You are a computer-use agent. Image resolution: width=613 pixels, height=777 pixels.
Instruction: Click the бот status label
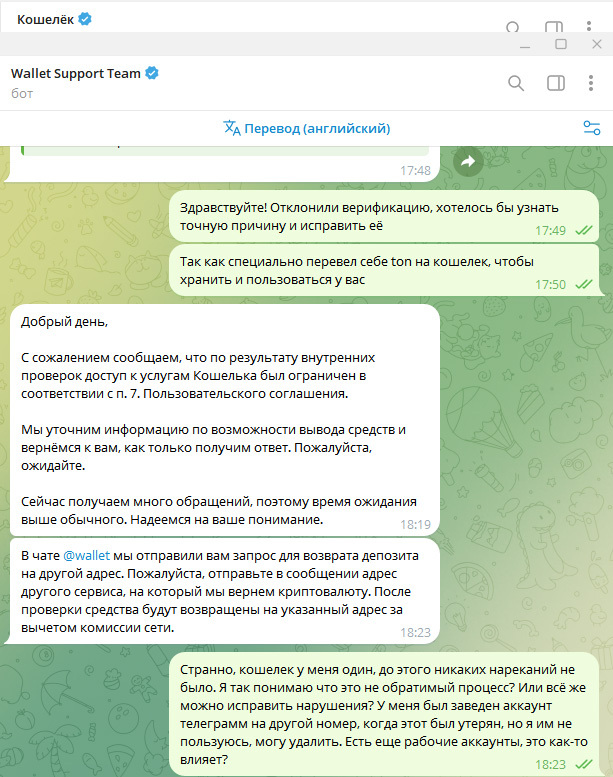[x=22, y=94]
